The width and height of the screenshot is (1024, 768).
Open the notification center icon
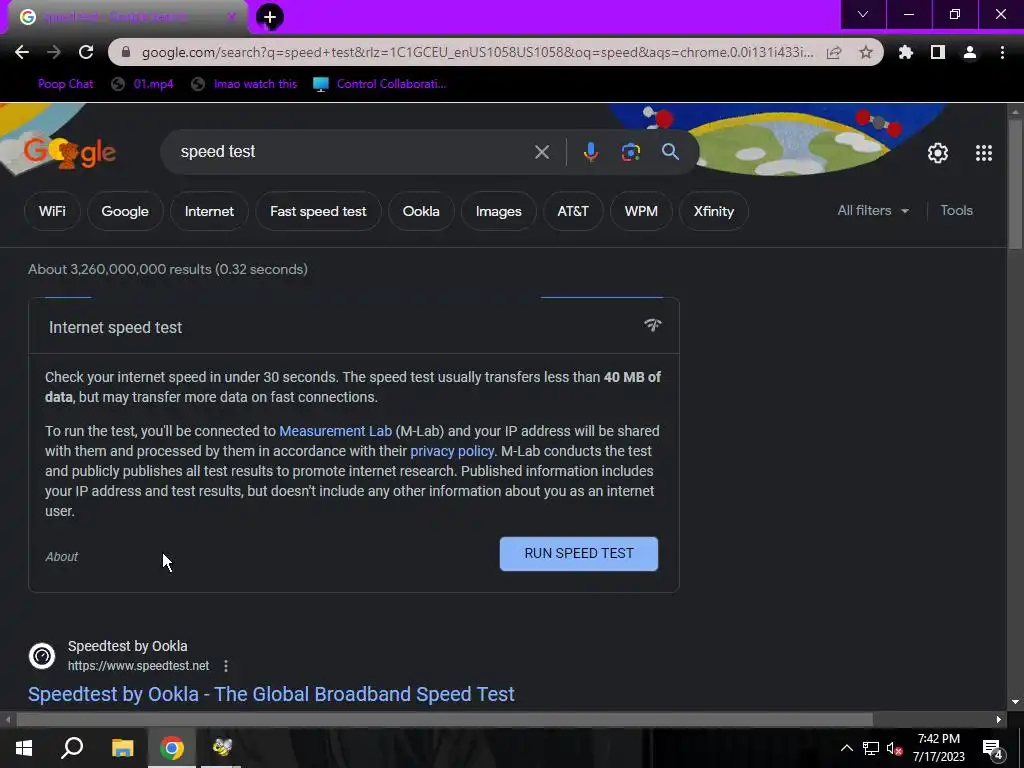click(993, 749)
